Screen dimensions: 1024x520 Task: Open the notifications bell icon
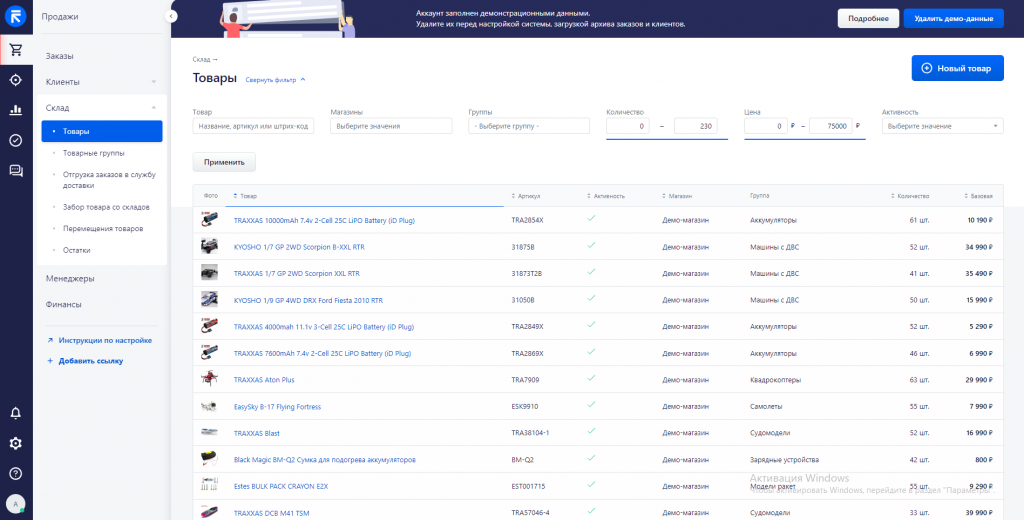[x=15, y=413]
